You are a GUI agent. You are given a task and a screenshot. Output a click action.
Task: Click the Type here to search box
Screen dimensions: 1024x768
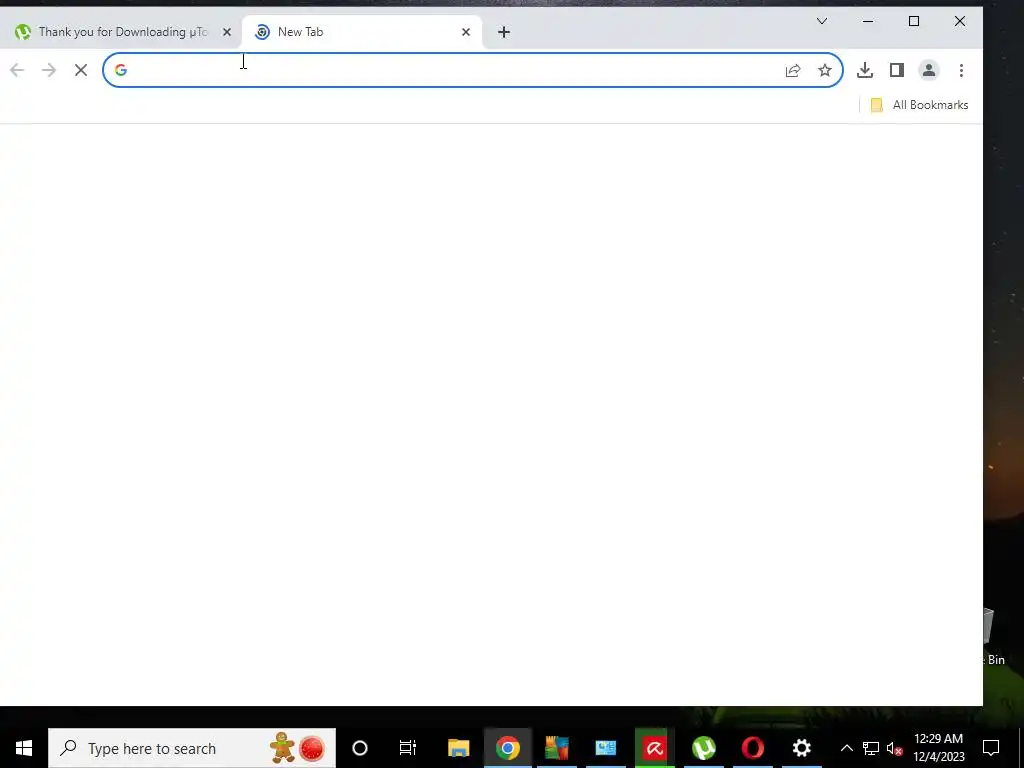click(x=192, y=748)
